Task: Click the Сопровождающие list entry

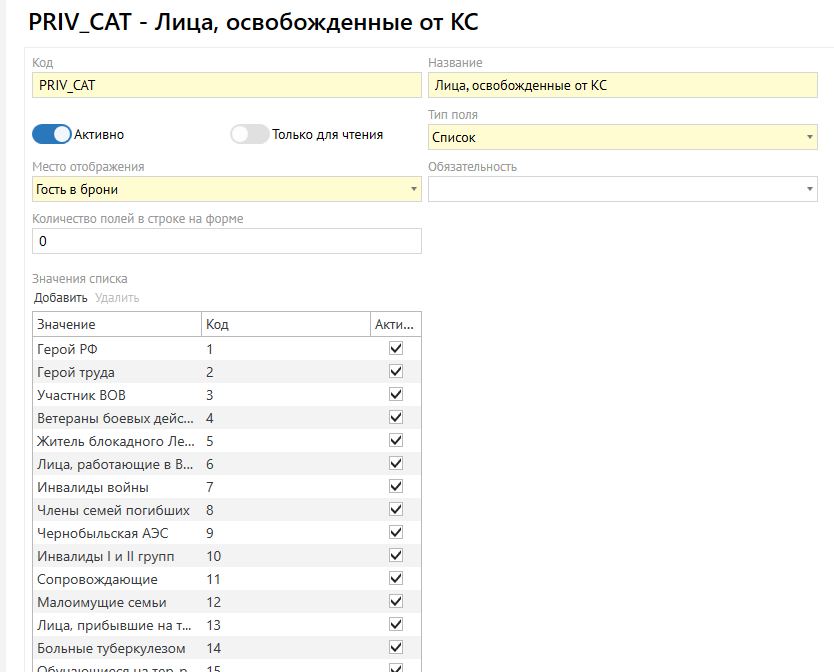Action: point(116,579)
